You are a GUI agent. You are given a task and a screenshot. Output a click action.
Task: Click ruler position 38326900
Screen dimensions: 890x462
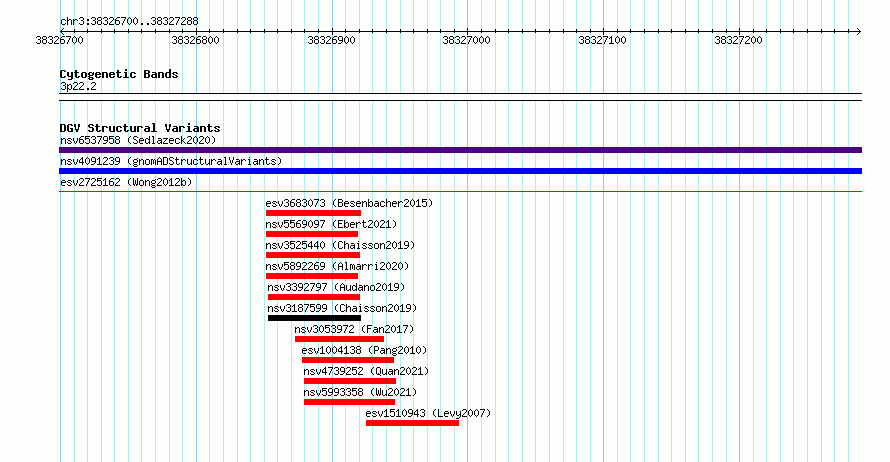tap(331, 40)
